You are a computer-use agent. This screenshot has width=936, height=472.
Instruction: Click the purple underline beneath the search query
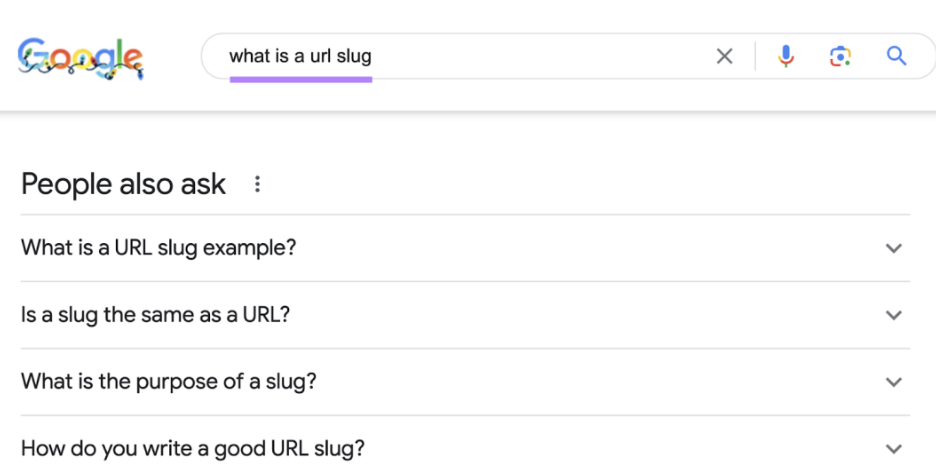coord(300,80)
